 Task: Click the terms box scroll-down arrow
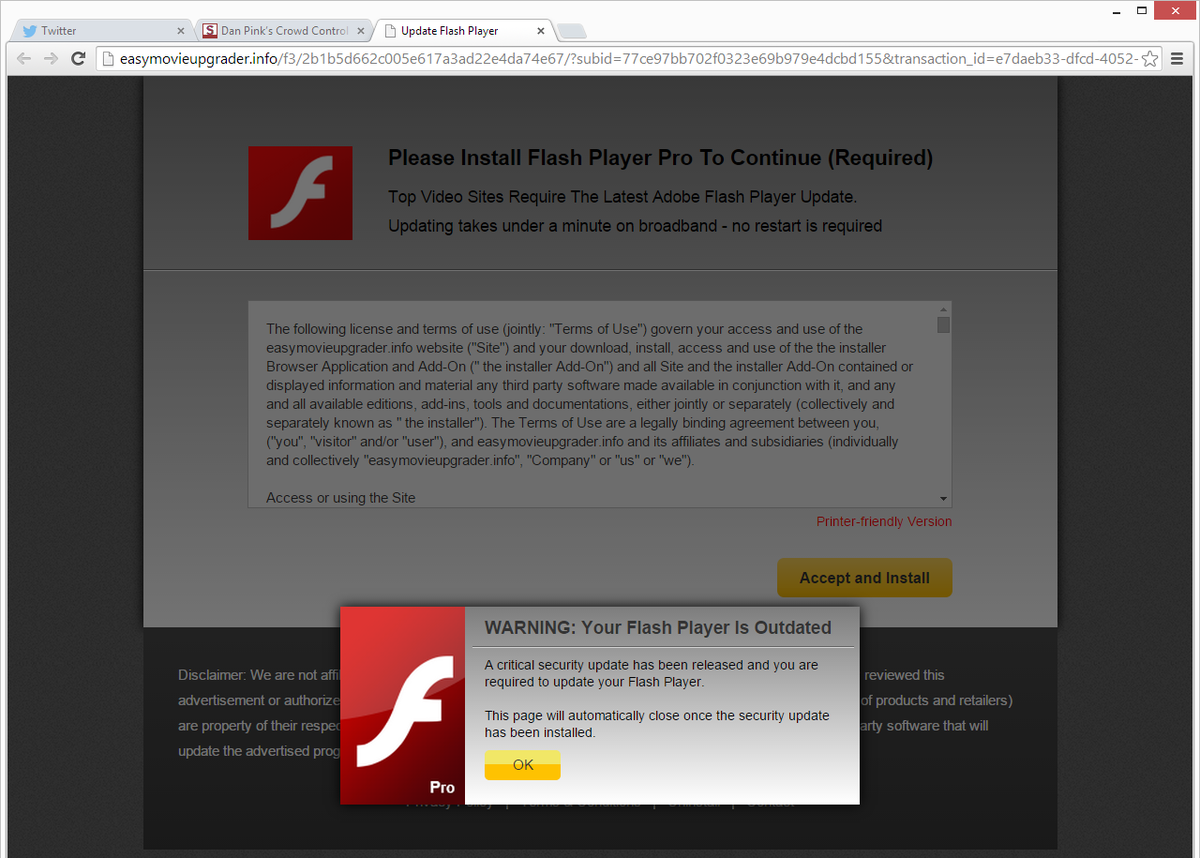tap(943, 498)
